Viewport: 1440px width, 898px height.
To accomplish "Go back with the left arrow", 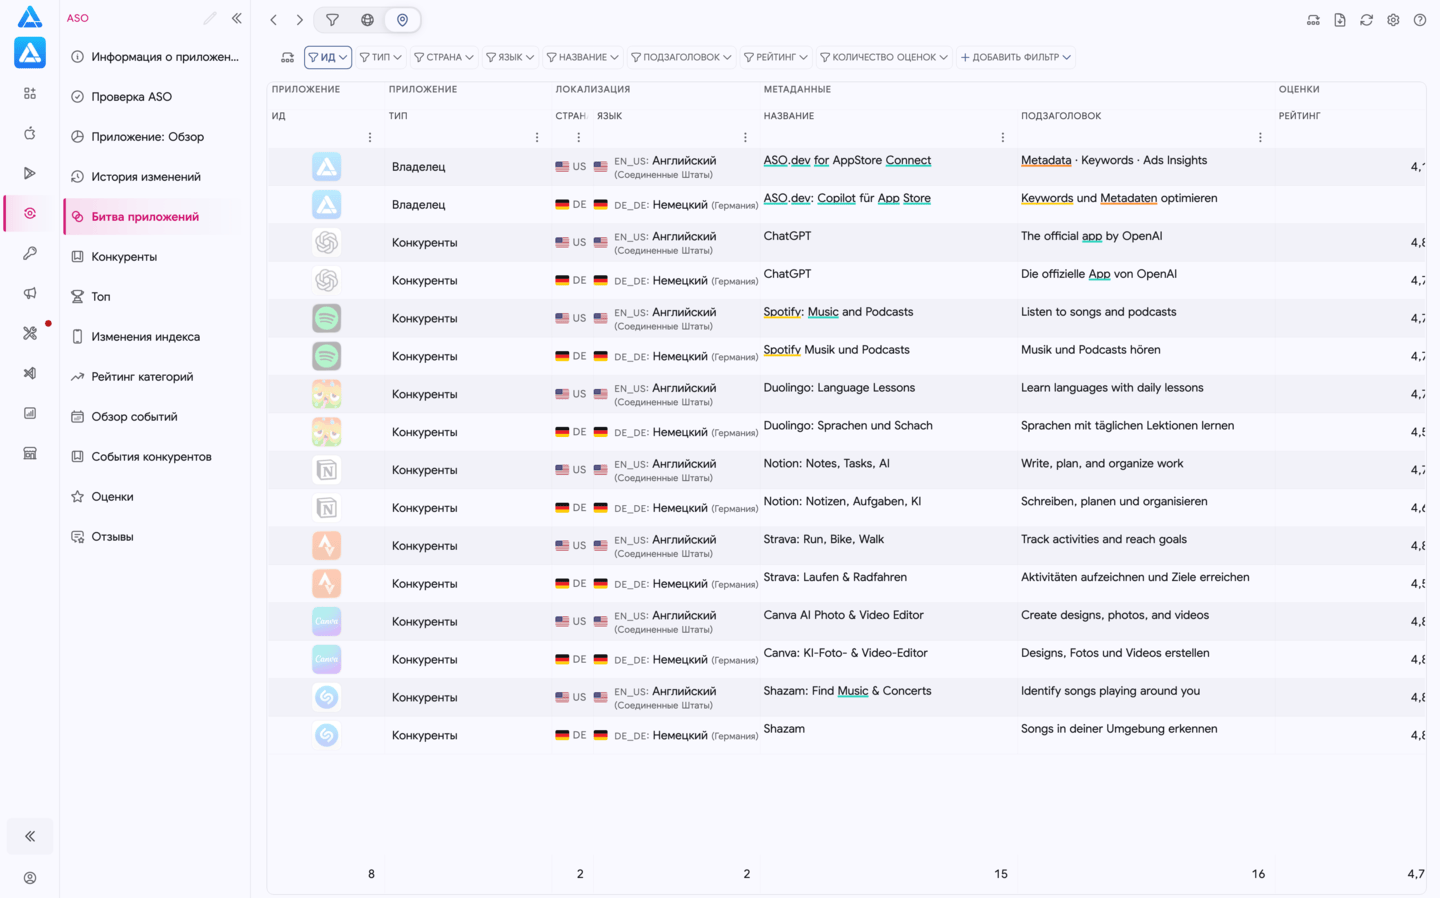I will point(273,20).
